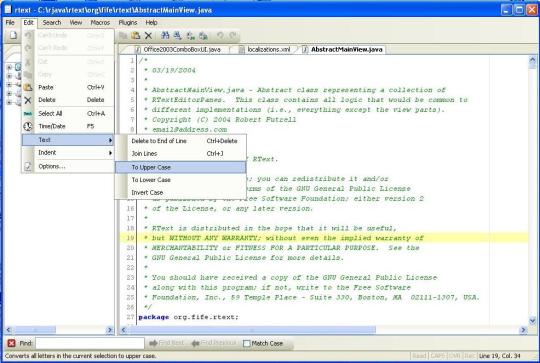540x363 pixels.
Task: Click the Options icon in Edit menu
Action: pos(28,166)
